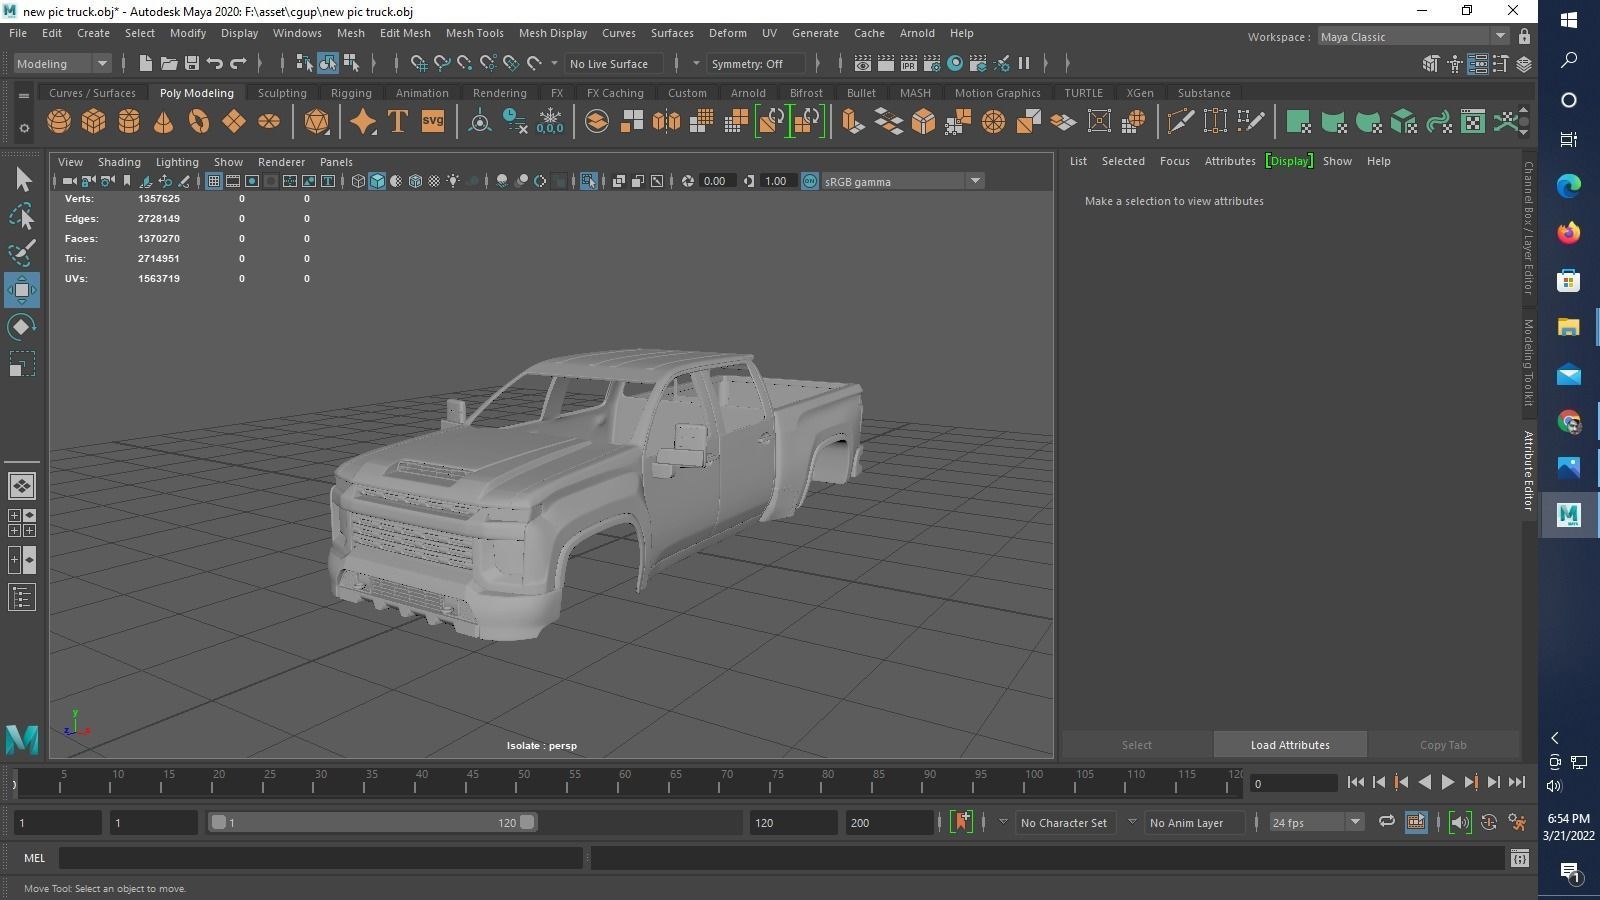Viewport: 1600px width, 900px height.
Task: Create a polygon sphere from the shelf
Action: tap(59, 122)
